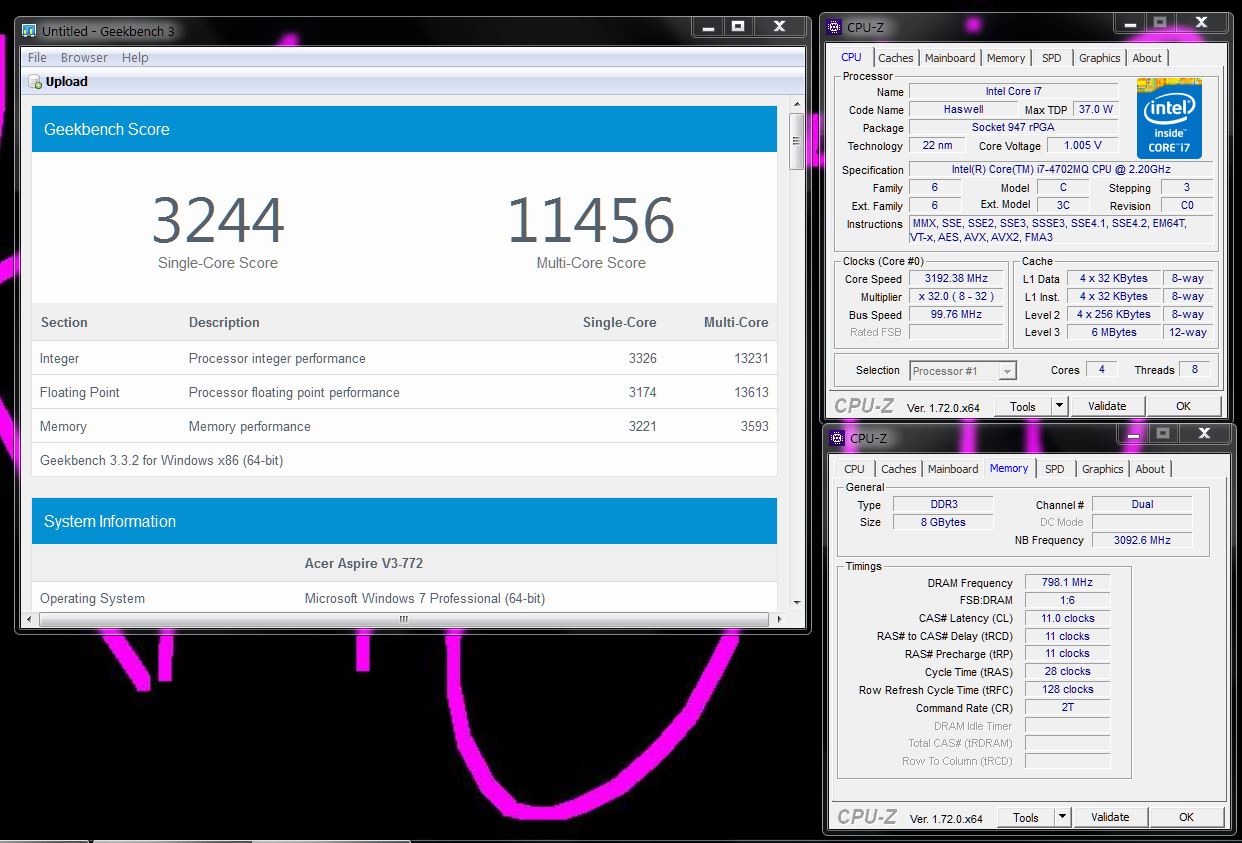1242x843 pixels.
Task: Click the Acer Aspire V3-772 system name
Action: 364,563
